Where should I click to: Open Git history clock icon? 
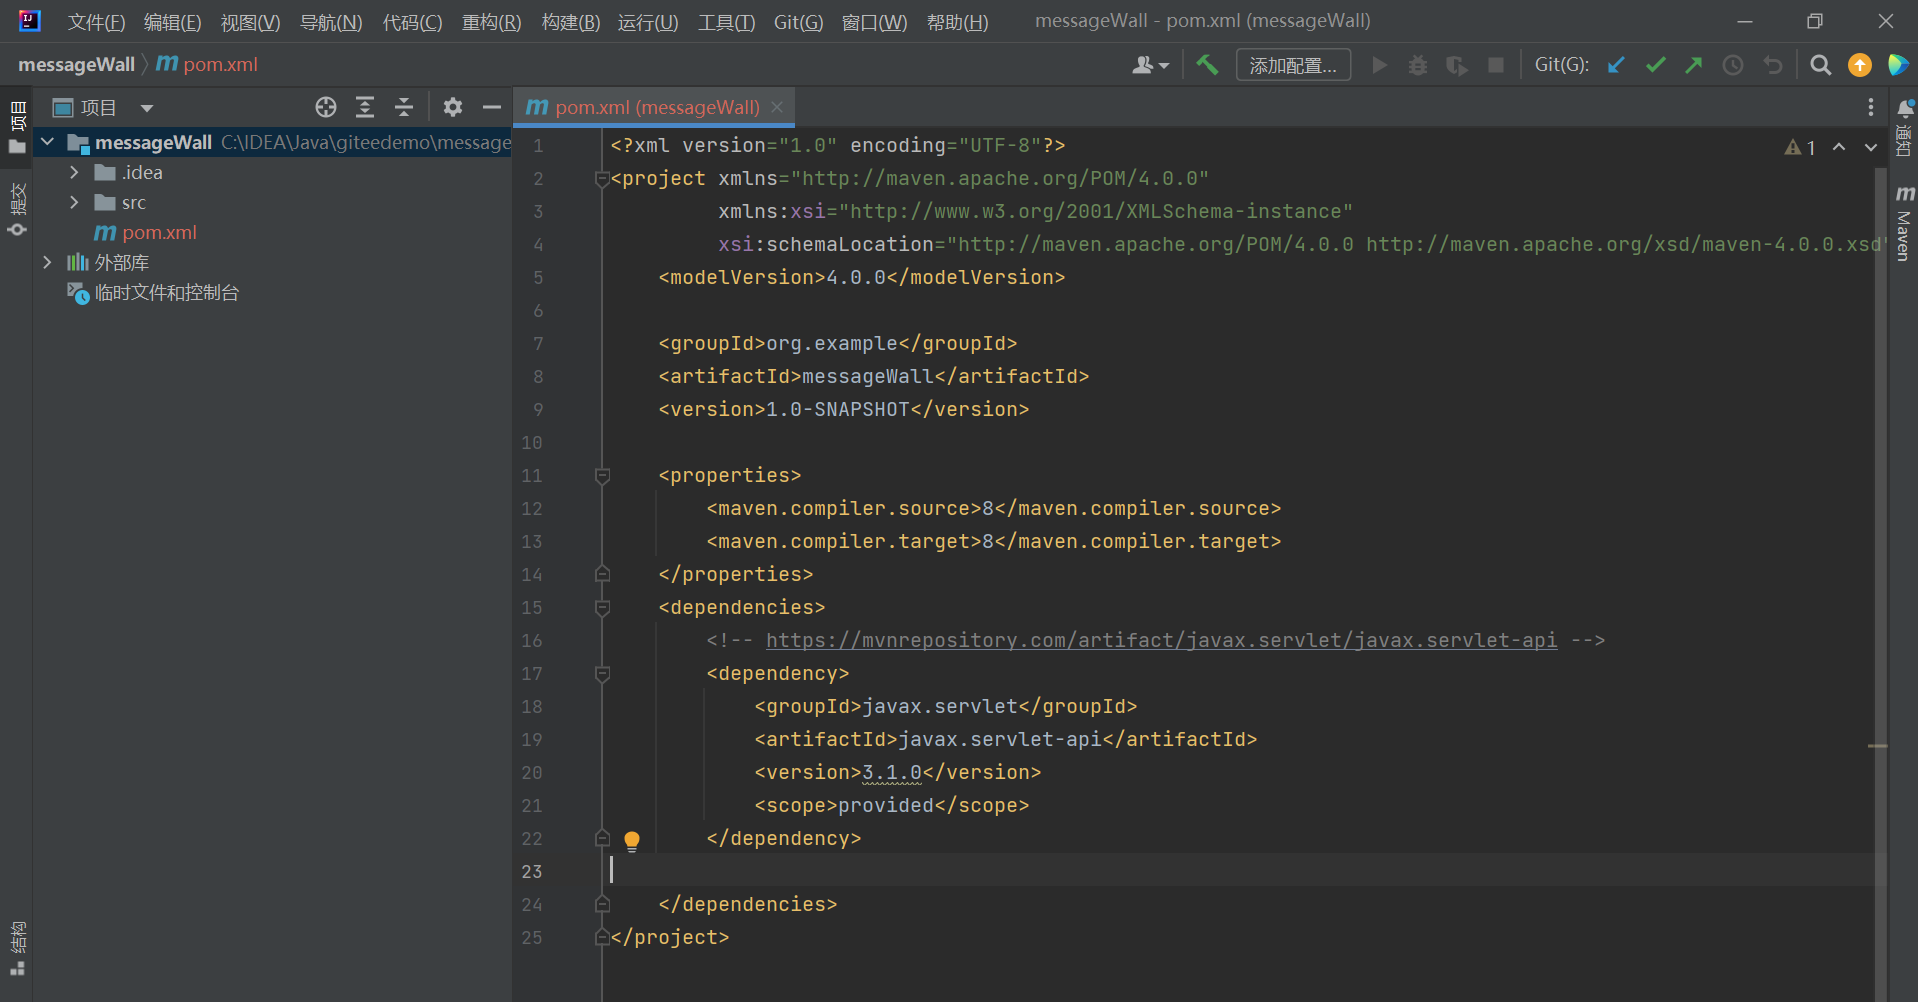pos(1733,65)
